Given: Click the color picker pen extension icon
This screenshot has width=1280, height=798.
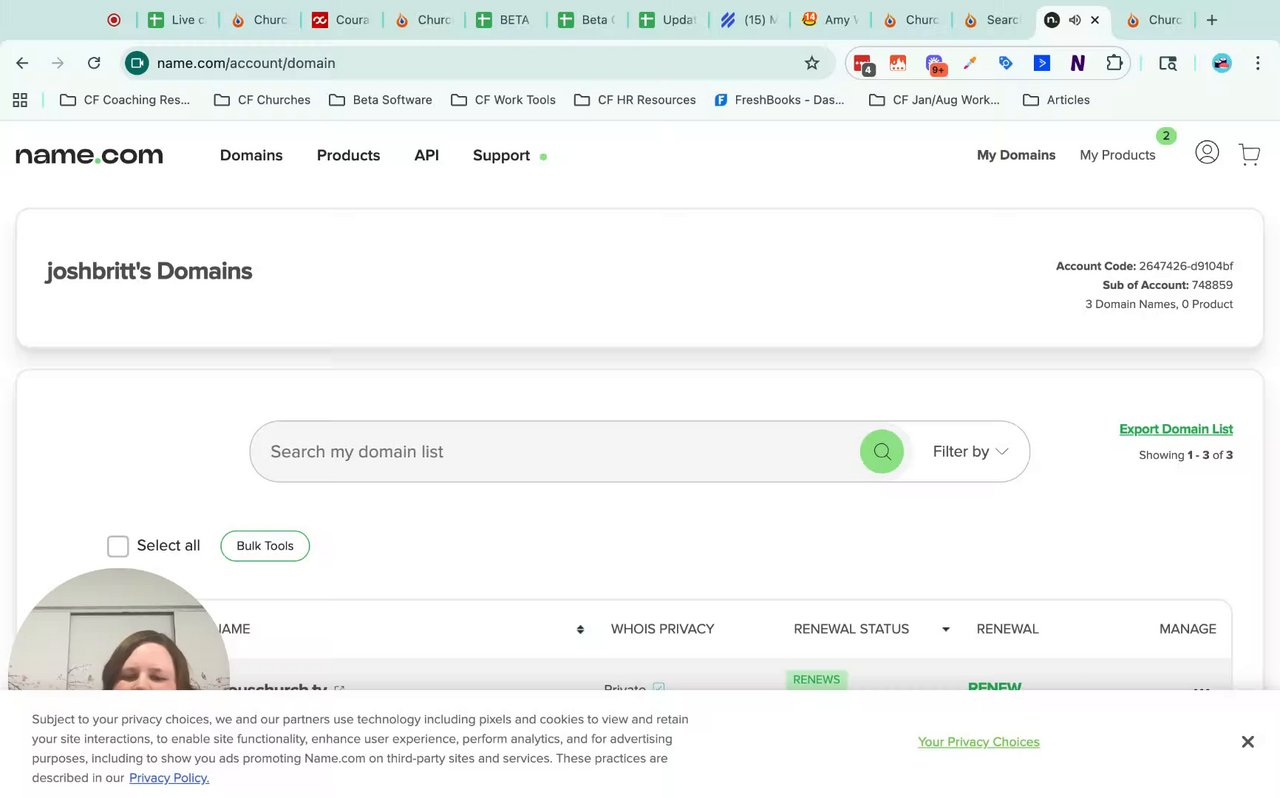Looking at the screenshot, I should 969,63.
